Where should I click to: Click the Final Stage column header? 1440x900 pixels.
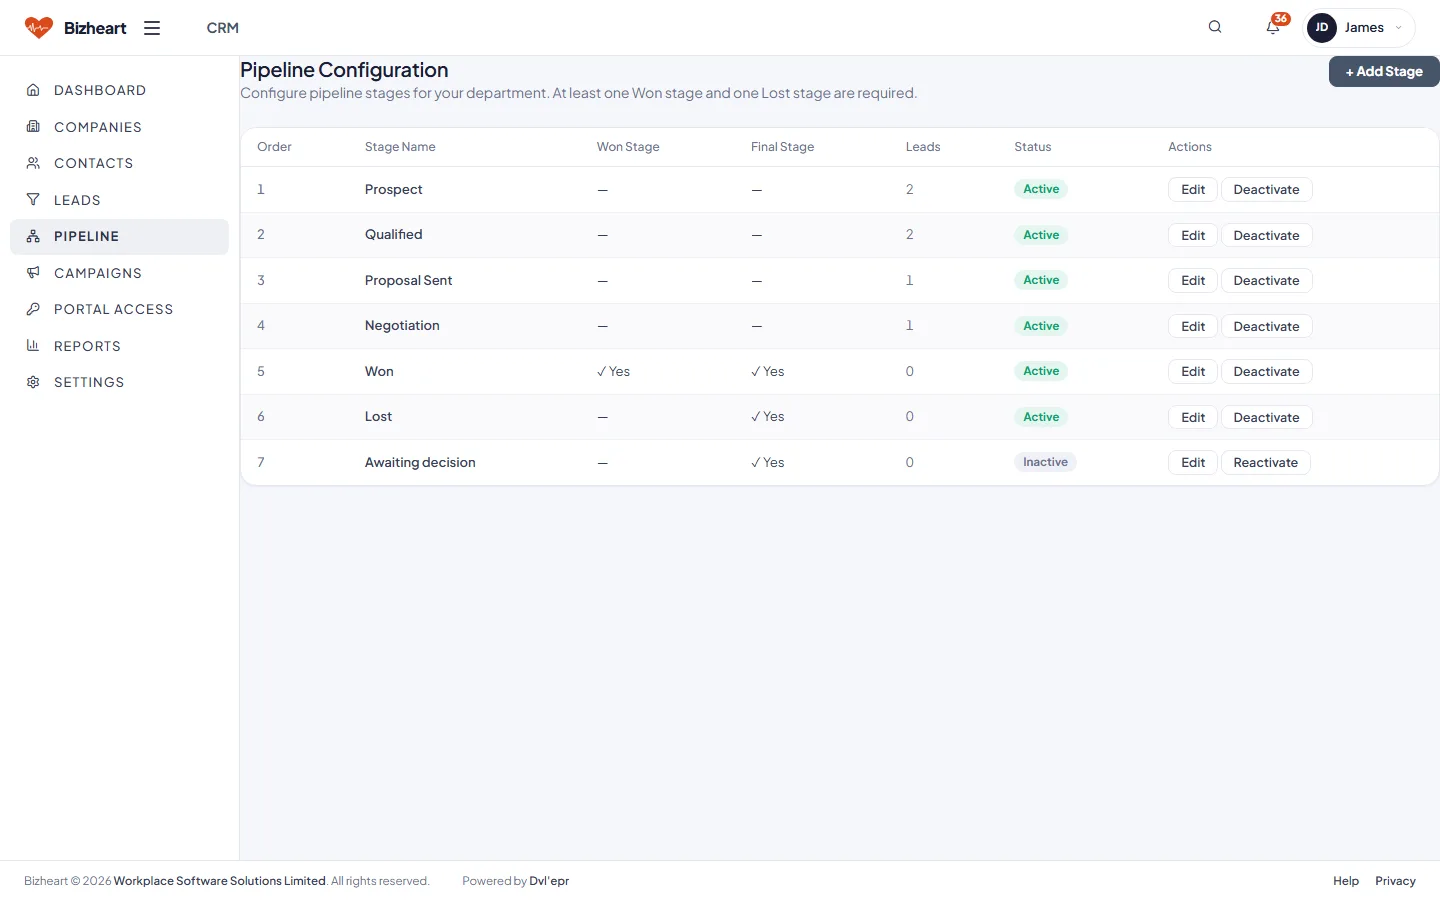782,147
